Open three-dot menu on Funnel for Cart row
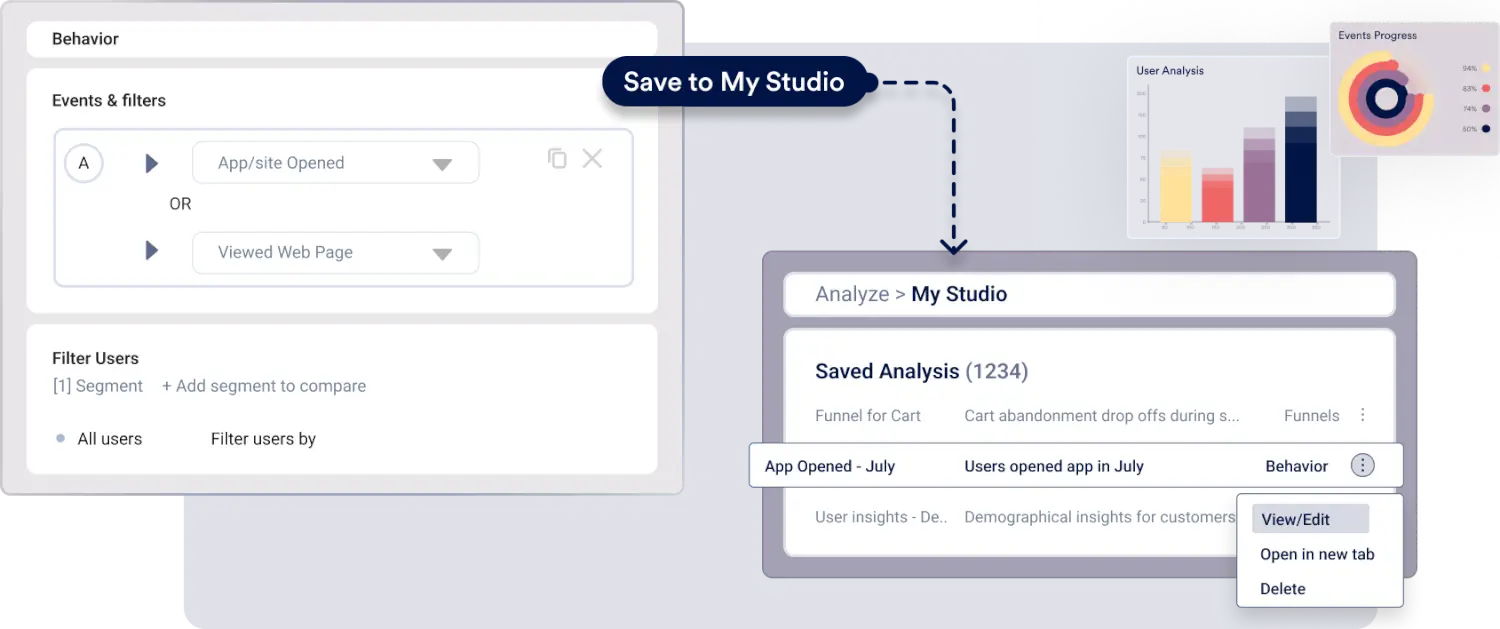The height and width of the screenshot is (629, 1500). click(1362, 415)
